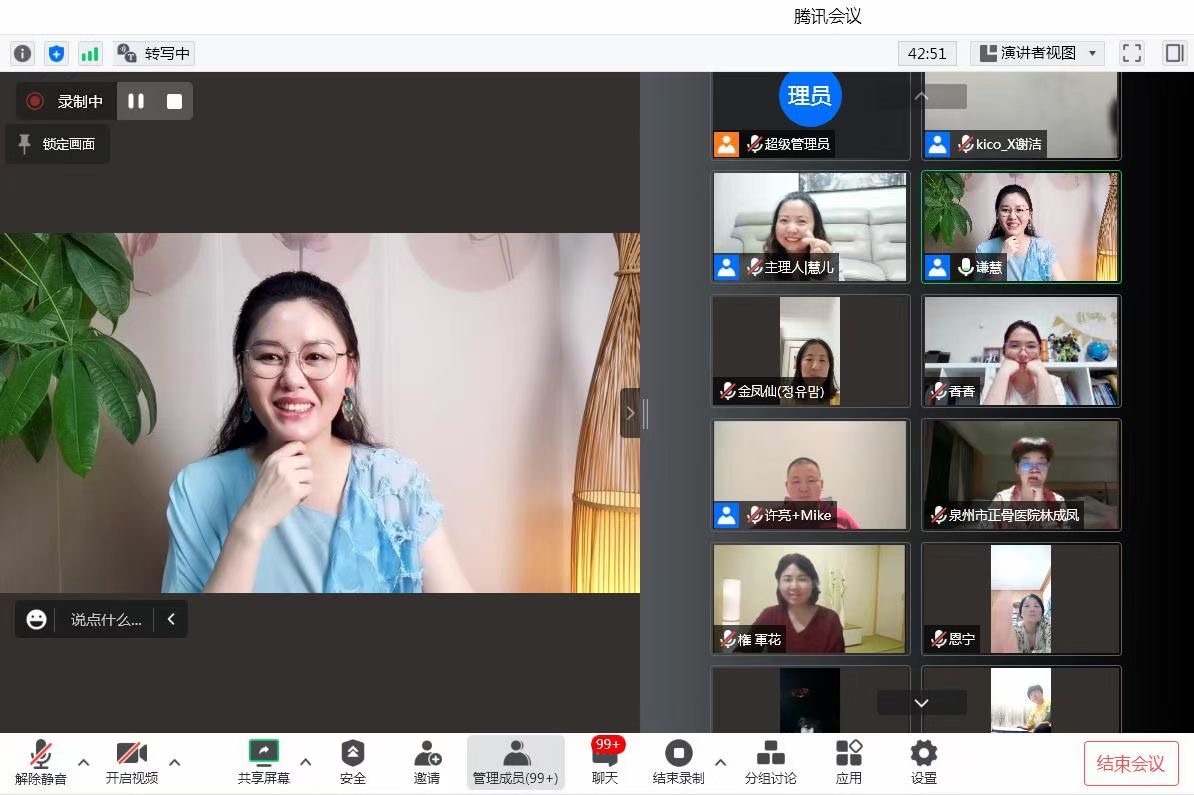
Task: Check the green network signal icon
Action: coord(90,53)
